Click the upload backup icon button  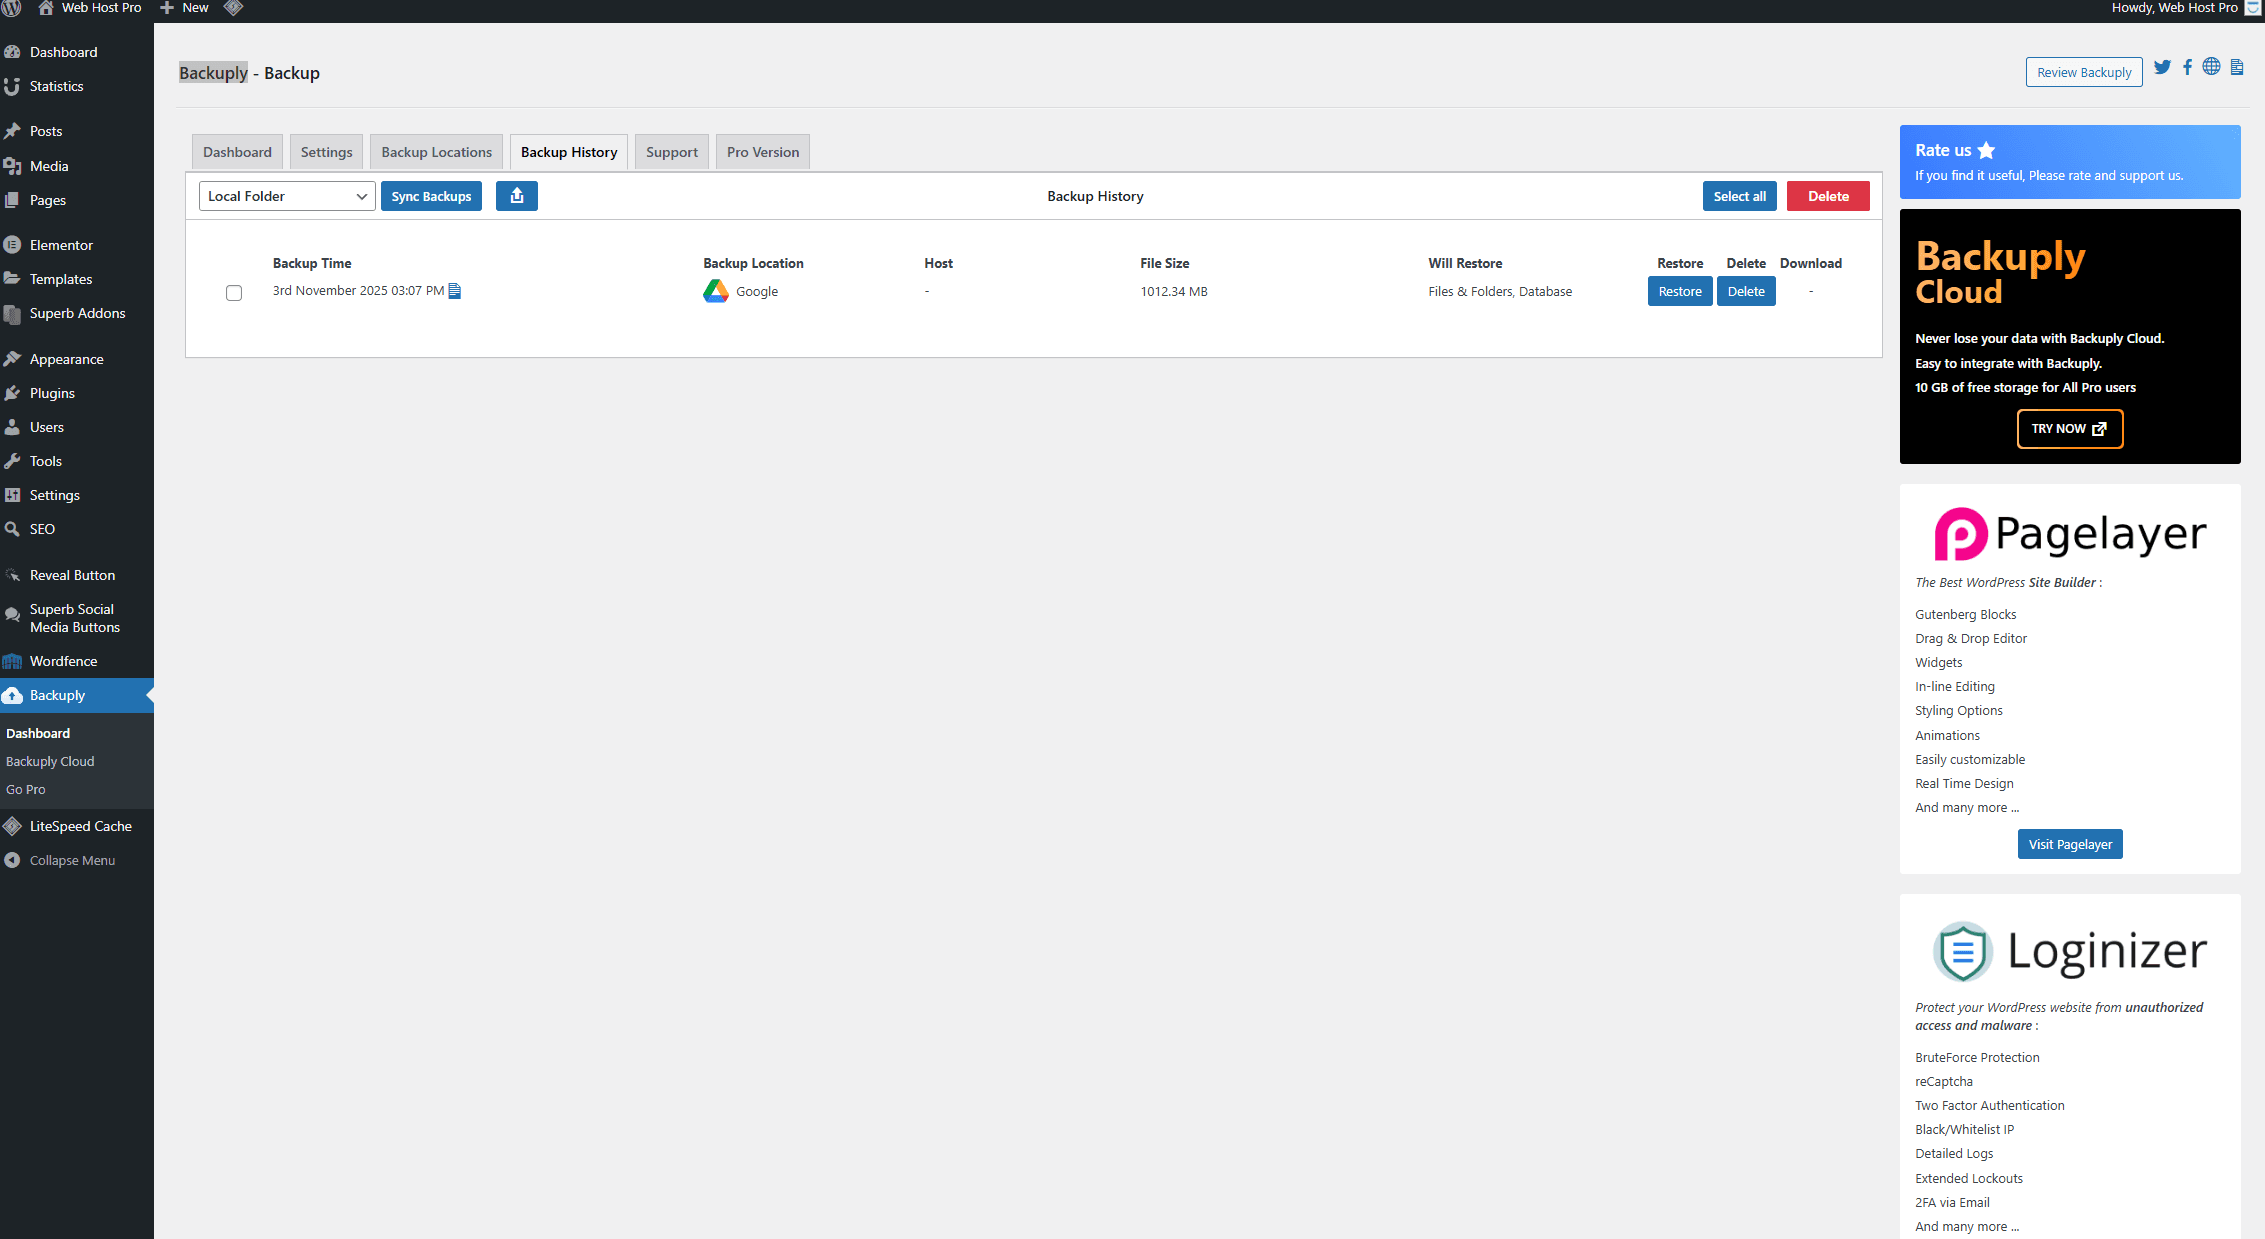click(x=516, y=196)
